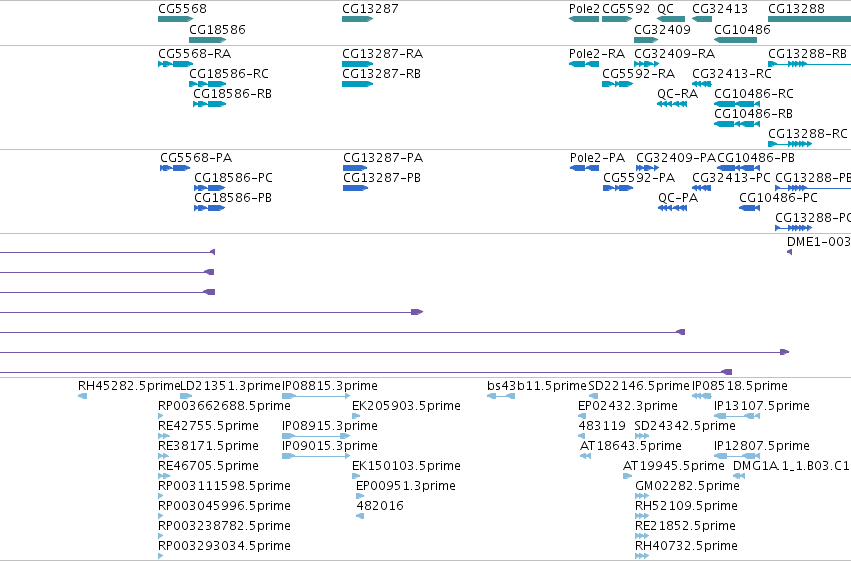Select transcript QC-RA

click(x=677, y=94)
